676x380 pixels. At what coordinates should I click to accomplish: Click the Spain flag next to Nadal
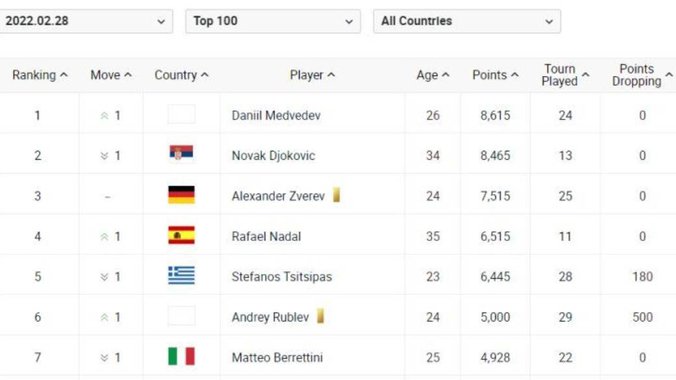click(181, 236)
